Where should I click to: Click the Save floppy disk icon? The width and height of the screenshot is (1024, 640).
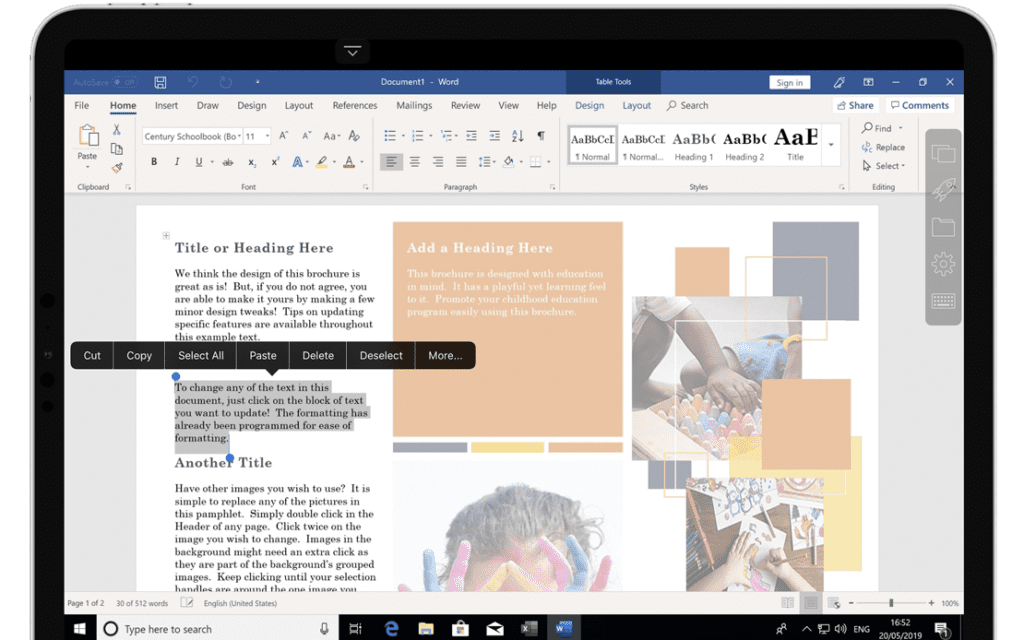pos(160,82)
